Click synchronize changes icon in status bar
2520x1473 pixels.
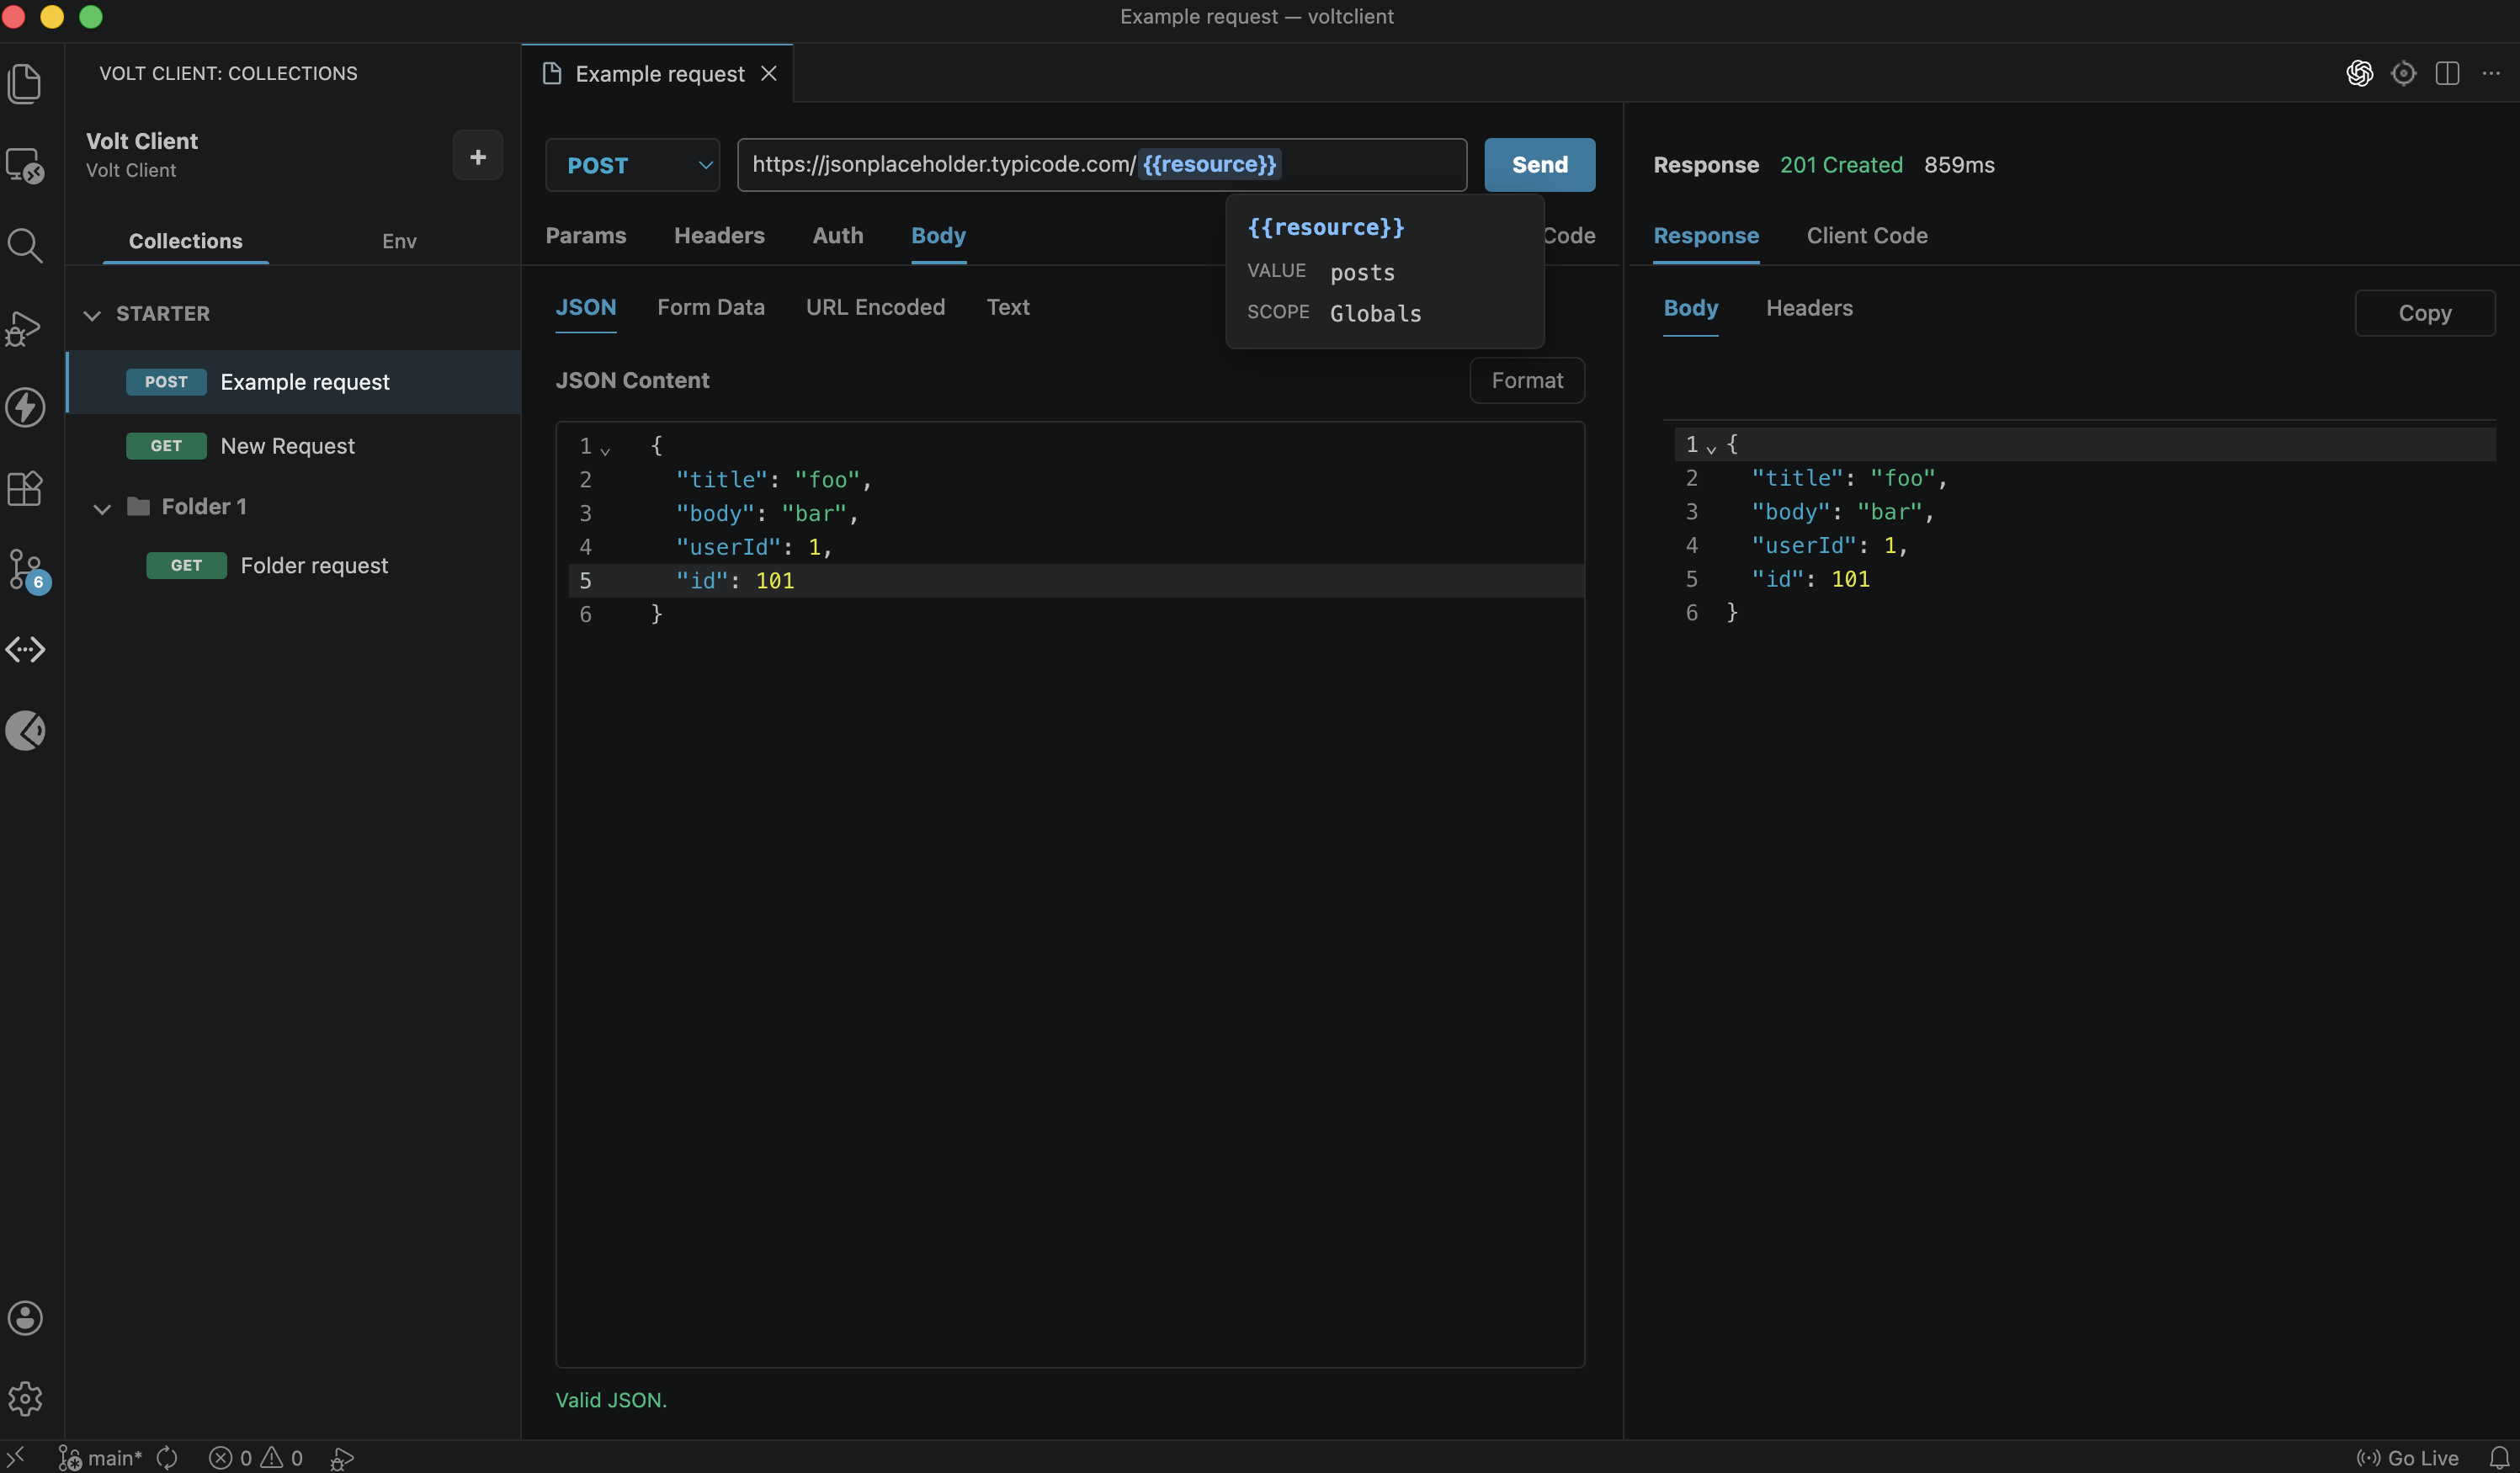pyautogui.click(x=167, y=1458)
